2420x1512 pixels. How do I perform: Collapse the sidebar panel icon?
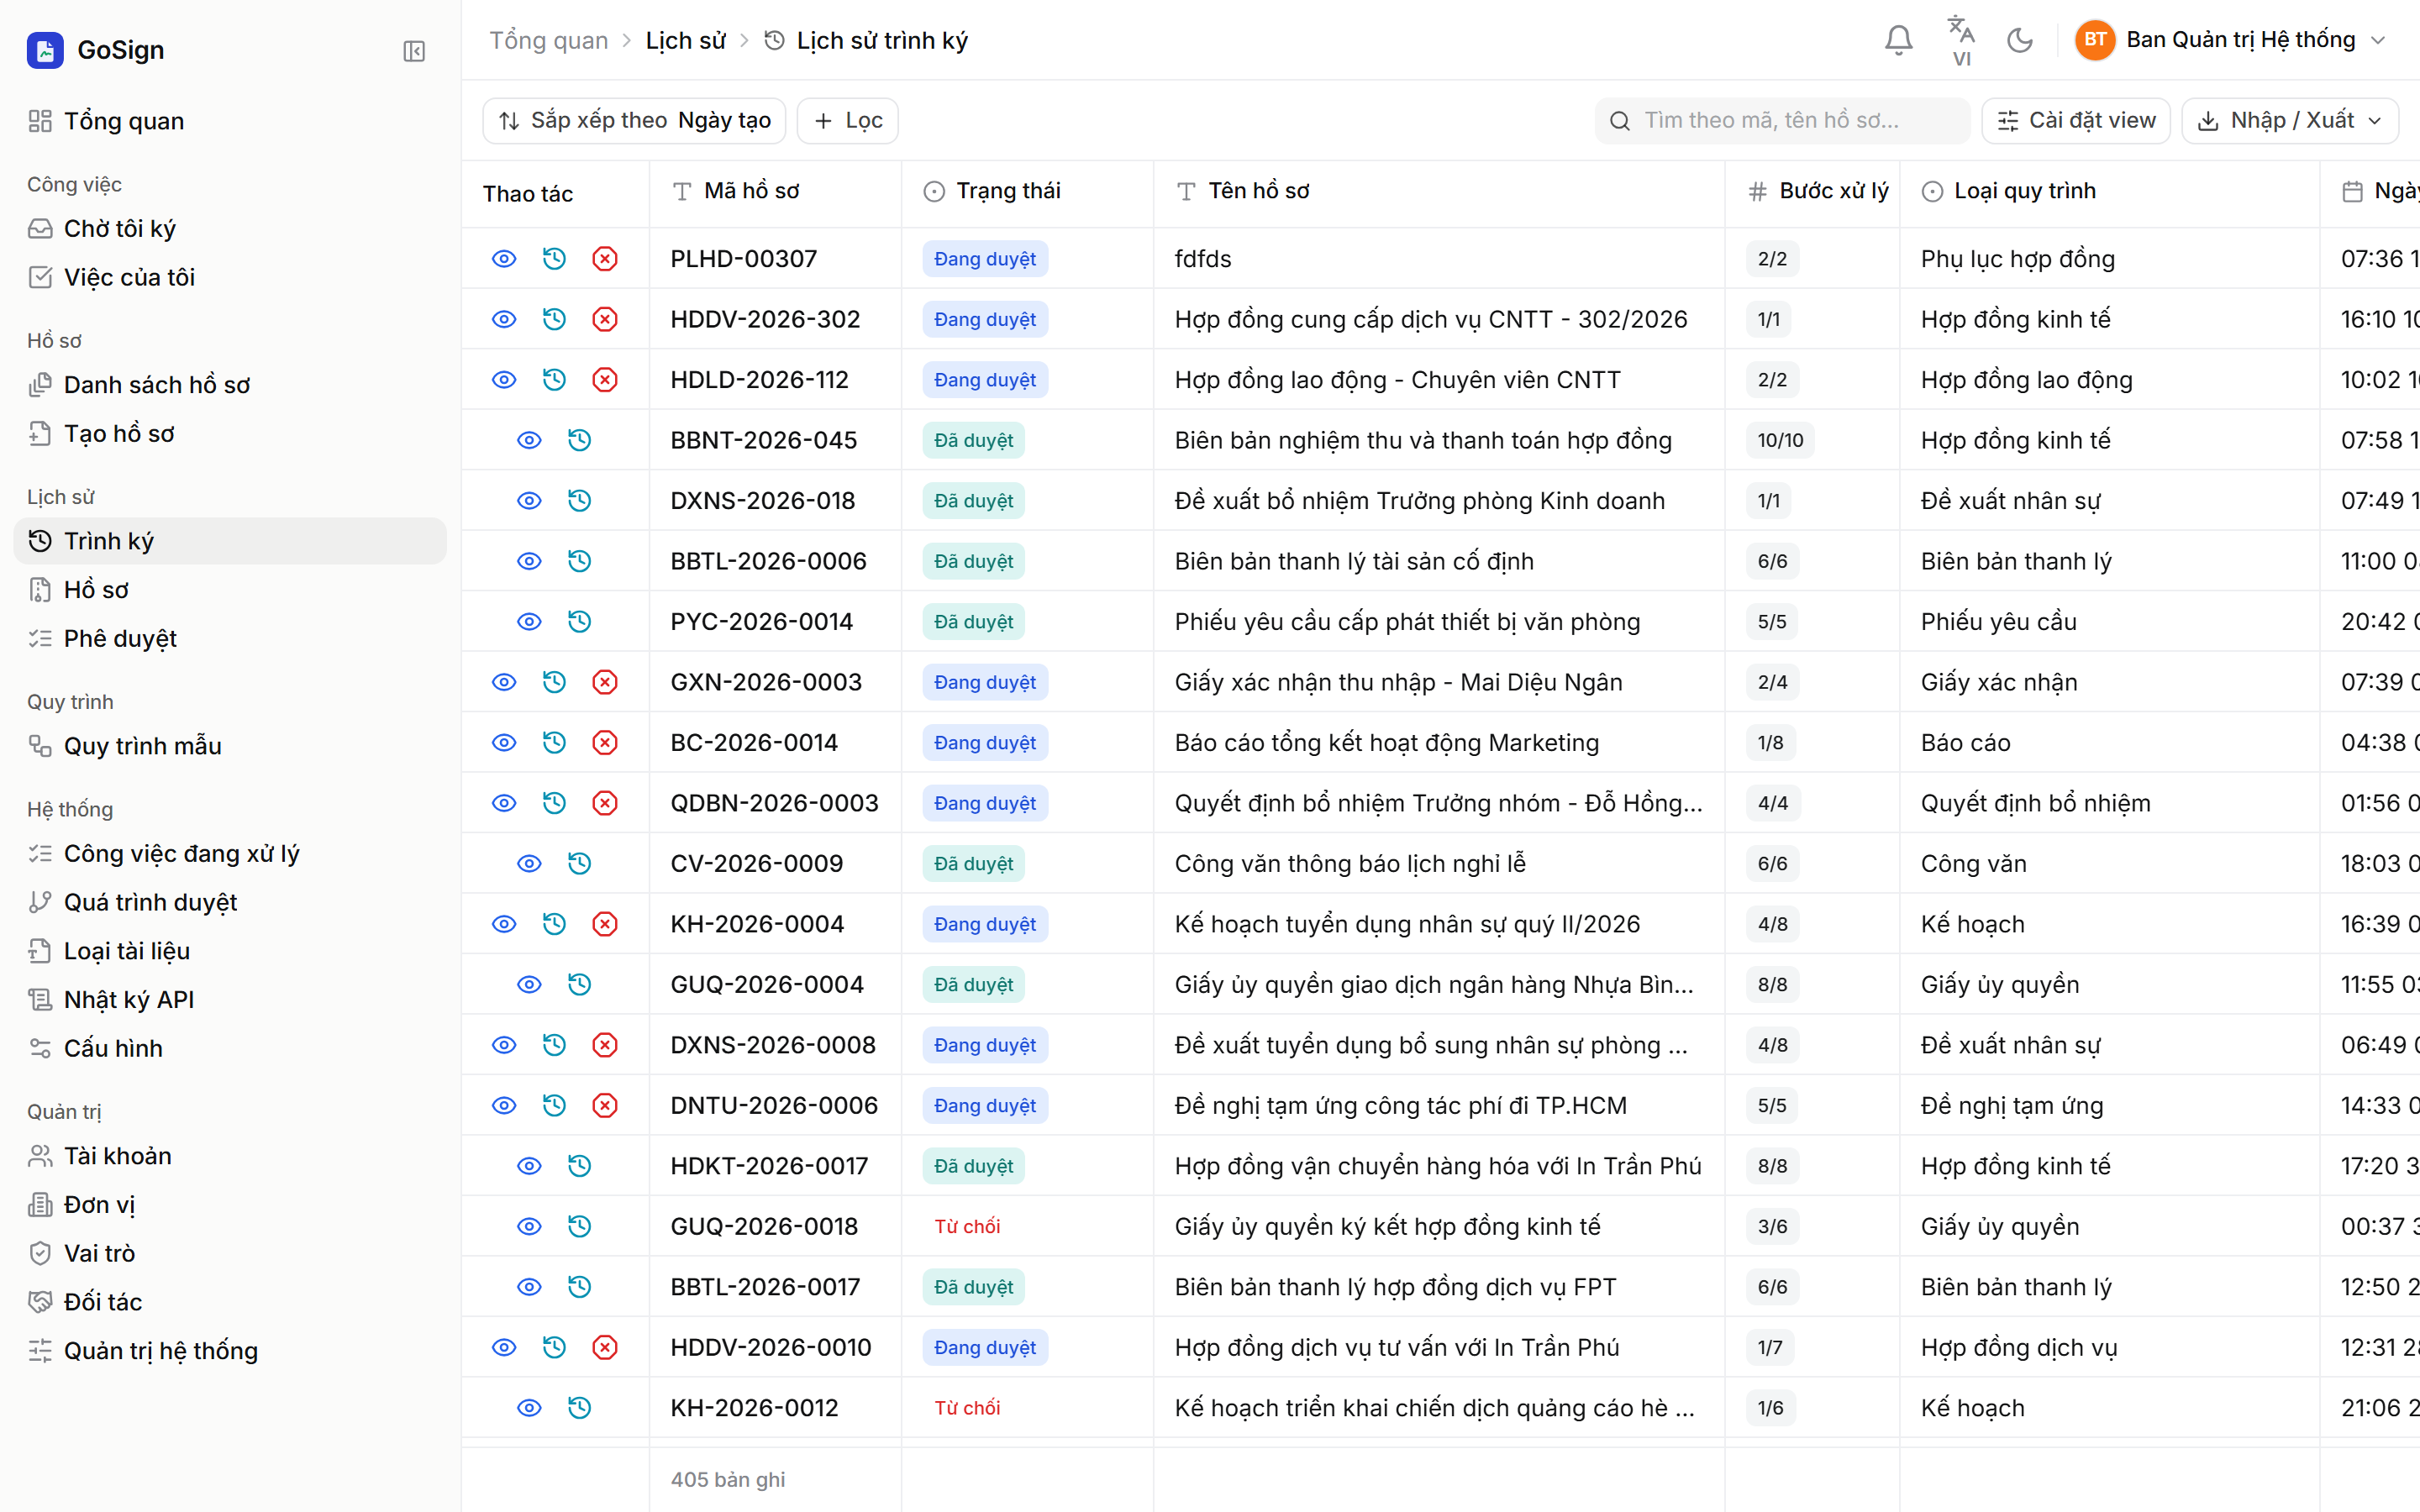[414, 51]
